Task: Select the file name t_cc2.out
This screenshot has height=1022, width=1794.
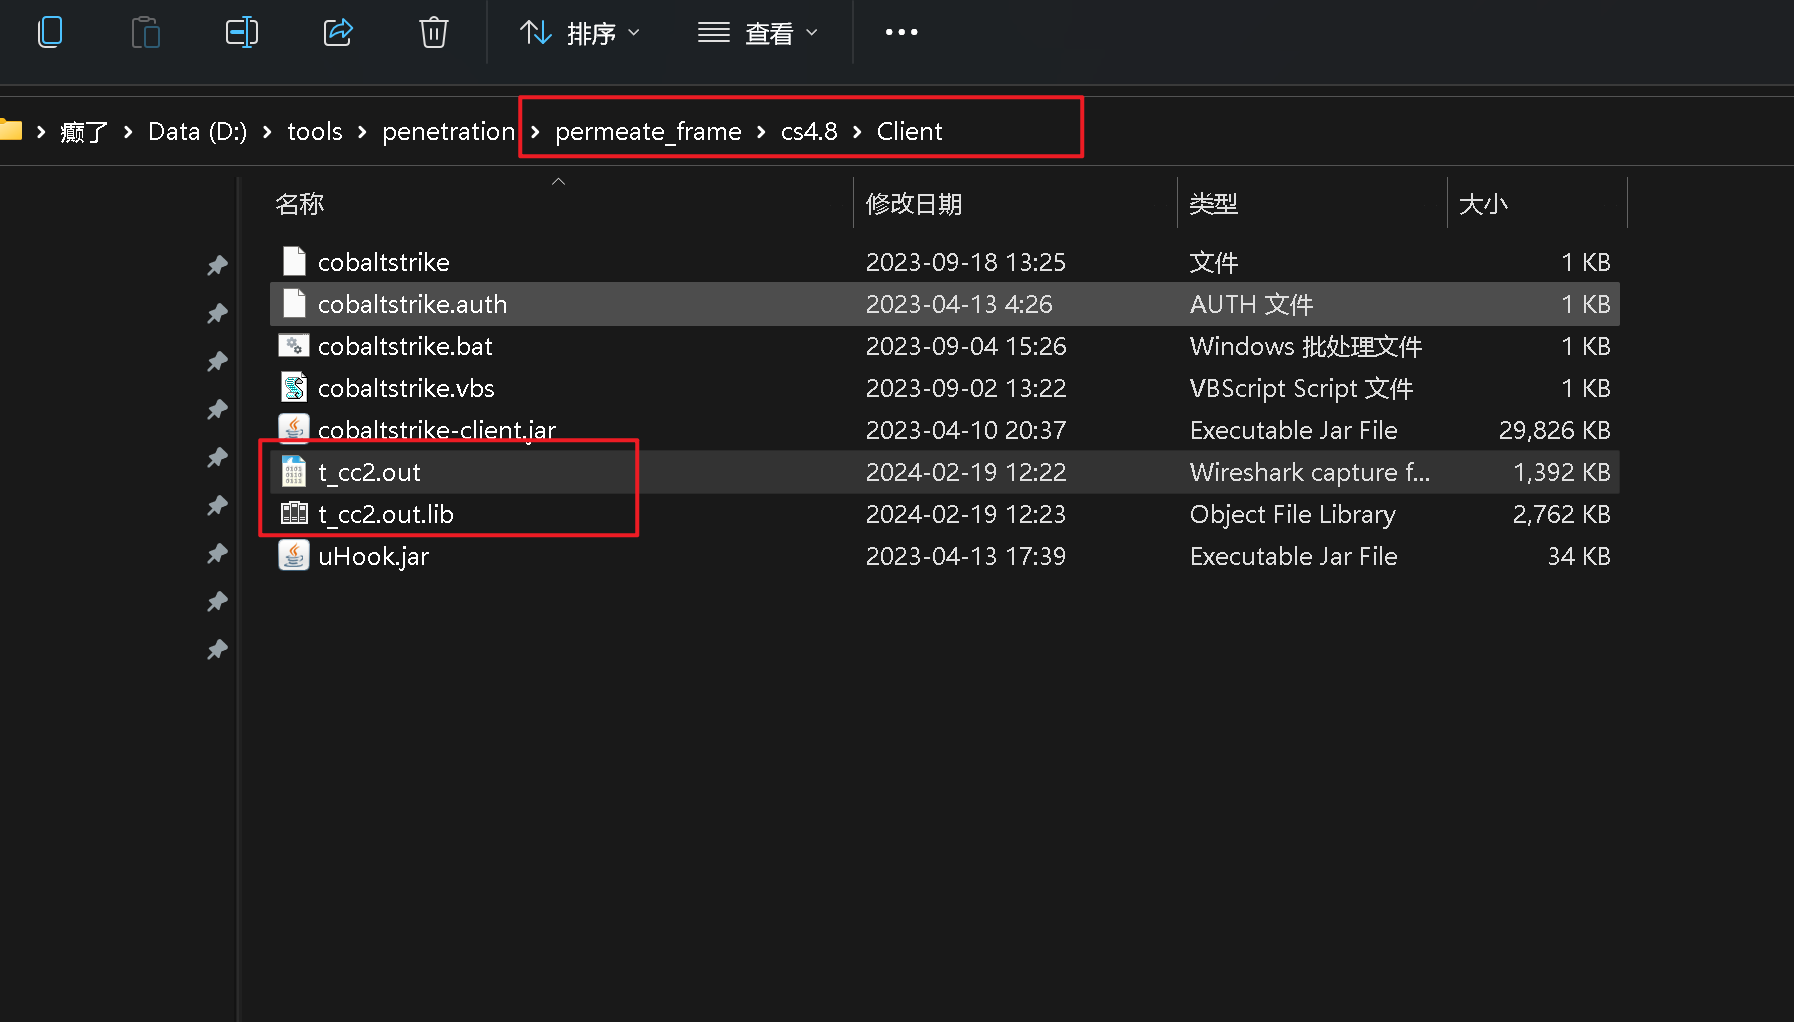Action: pyautogui.click(x=369, y=472)
